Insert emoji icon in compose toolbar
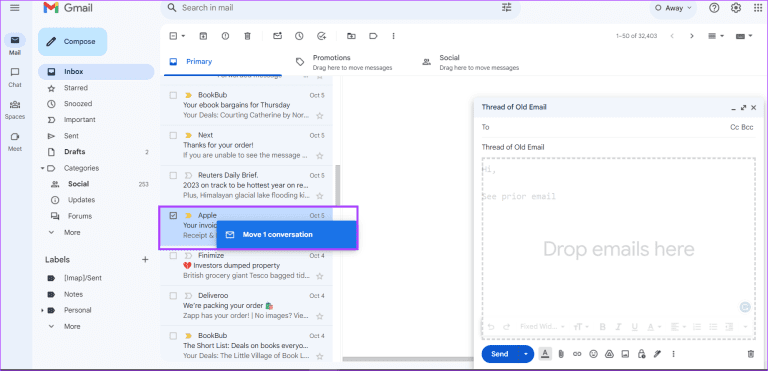This screenshot has height=371, width=768. [594, 354]
